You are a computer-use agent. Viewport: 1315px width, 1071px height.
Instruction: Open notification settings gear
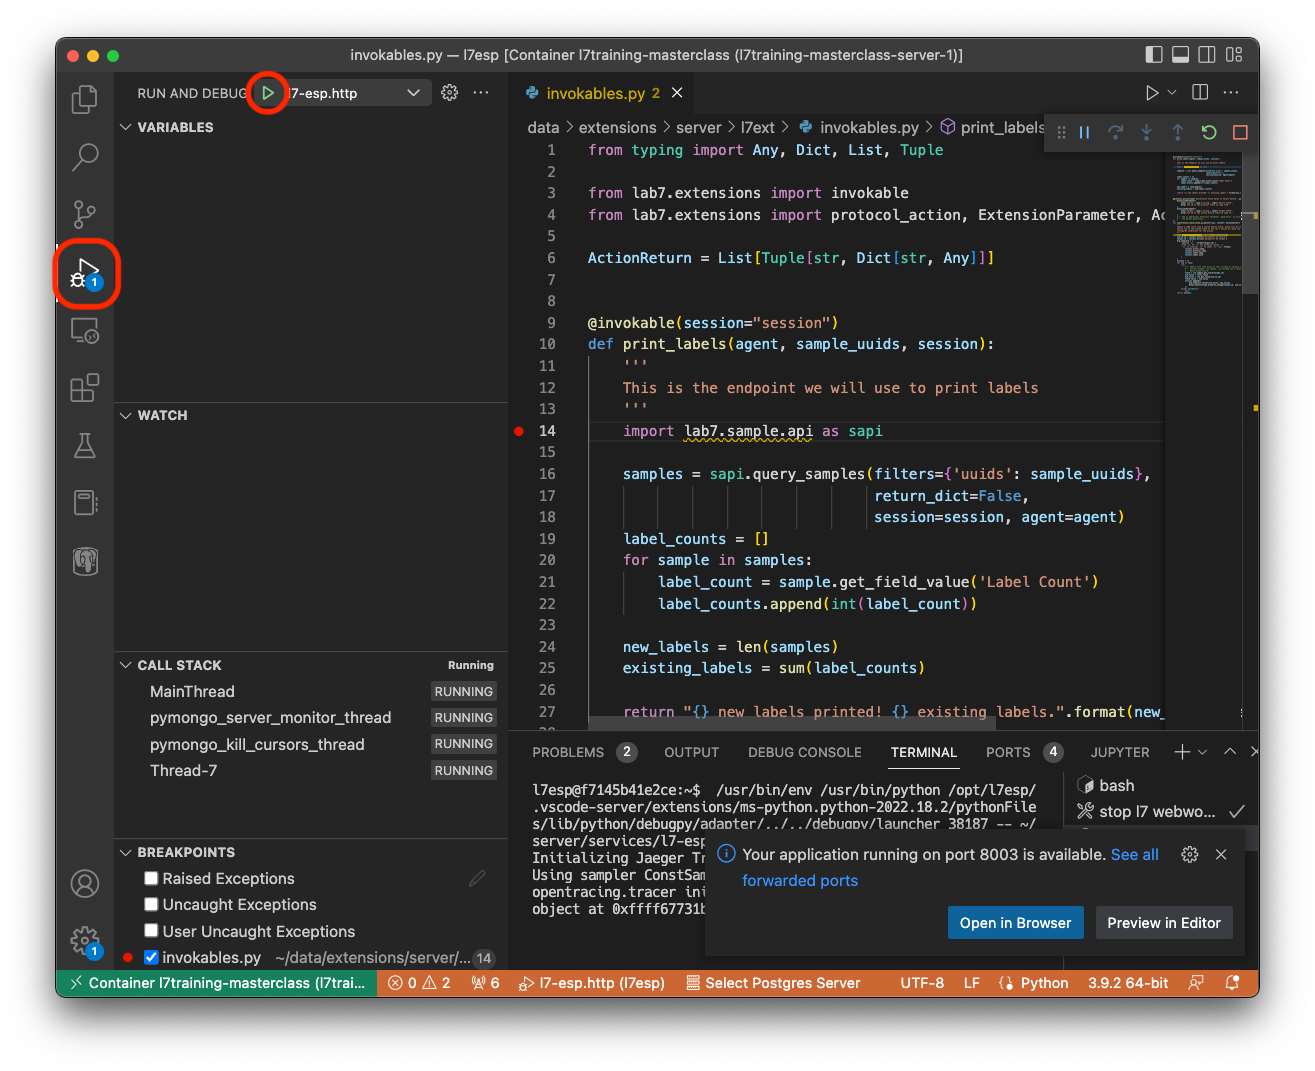[1190, 854]
